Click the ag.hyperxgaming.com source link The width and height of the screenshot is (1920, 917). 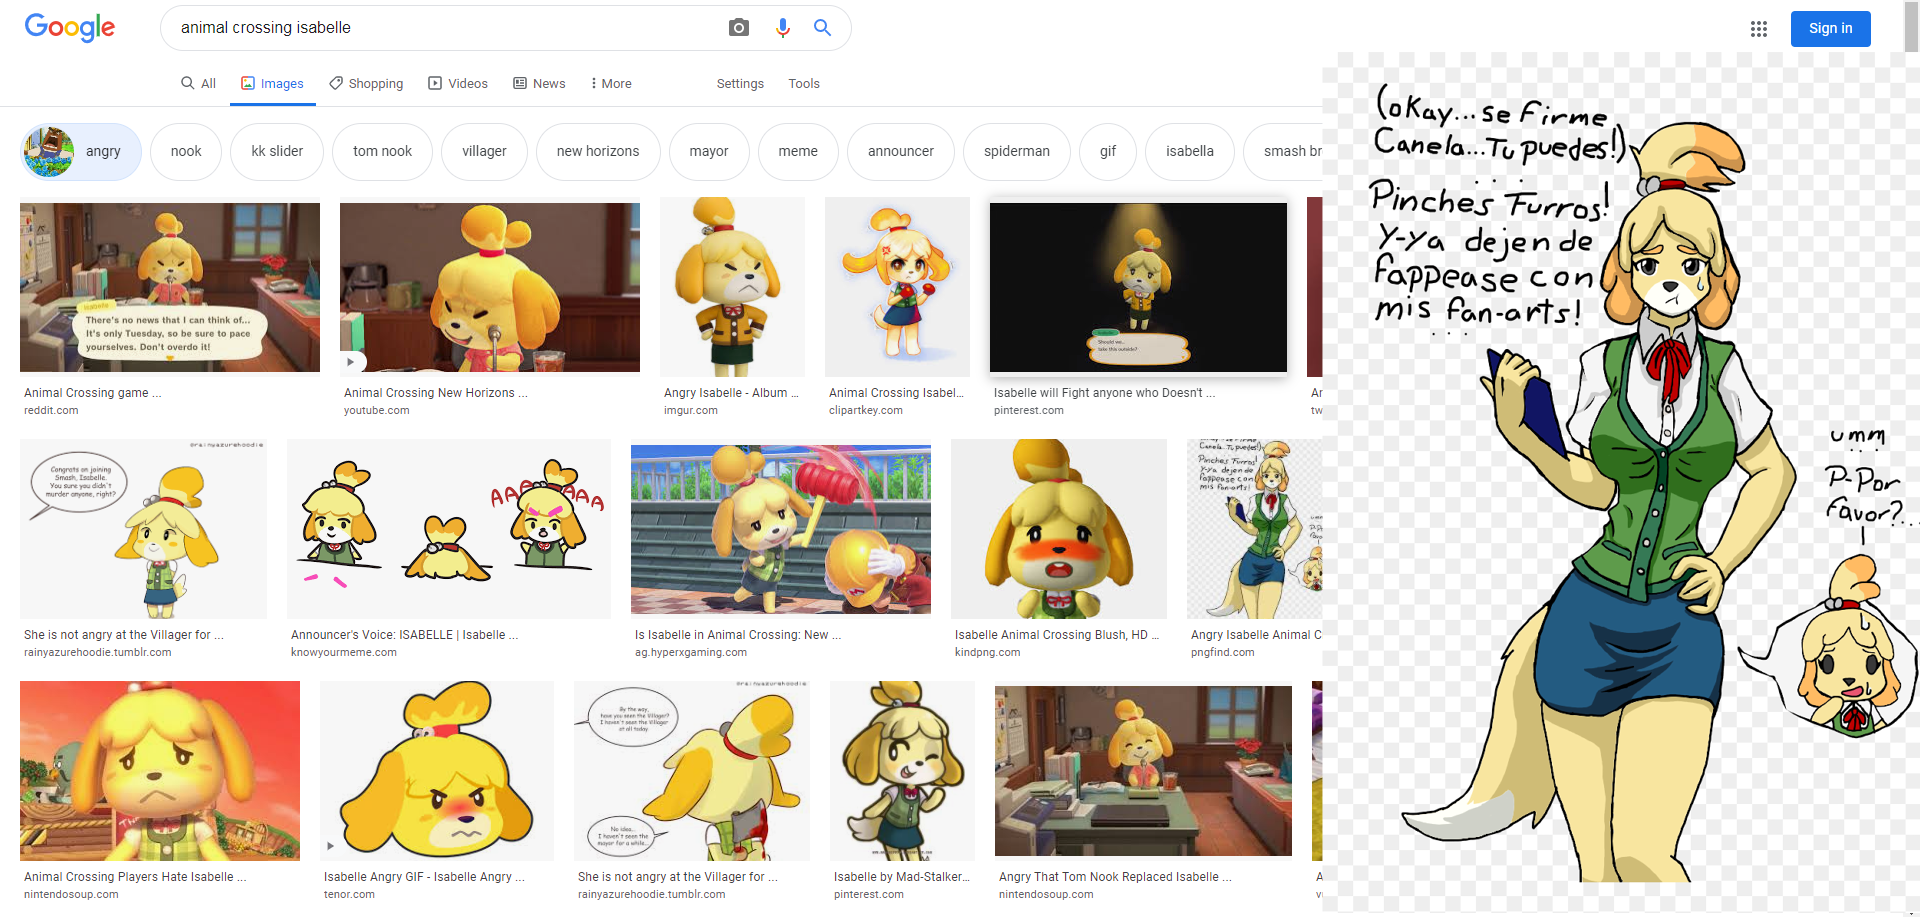point(691,652)
